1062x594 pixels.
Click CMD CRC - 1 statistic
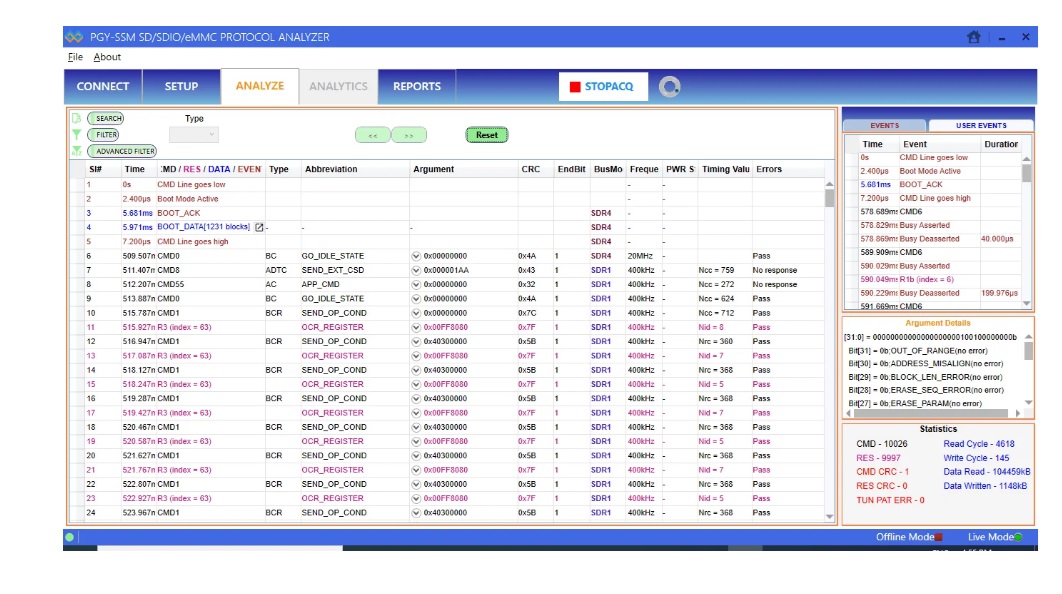[882, 472]
